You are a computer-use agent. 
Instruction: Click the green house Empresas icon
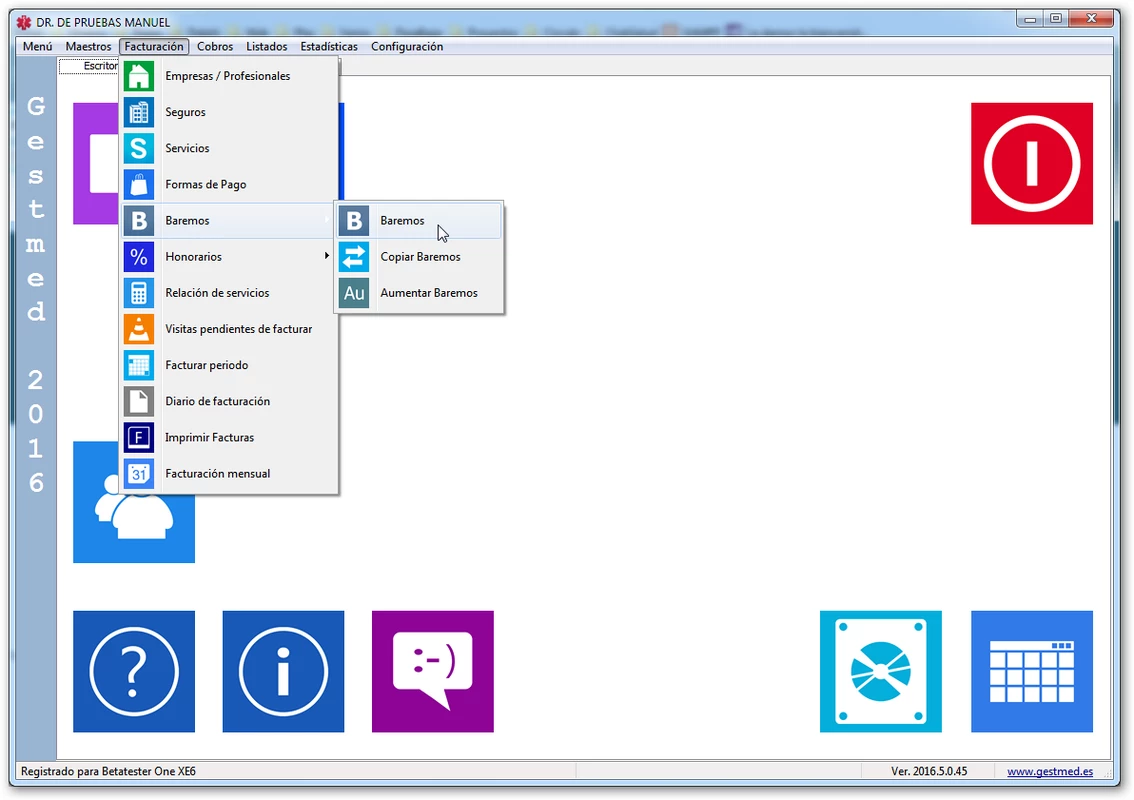point(138,76)
